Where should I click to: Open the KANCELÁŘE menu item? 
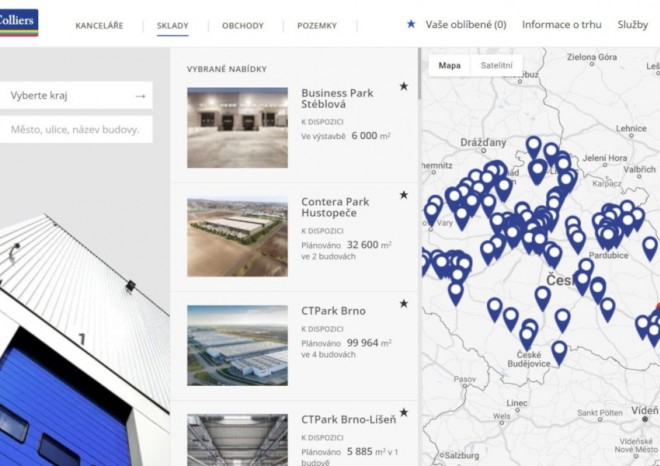[99, 26]
